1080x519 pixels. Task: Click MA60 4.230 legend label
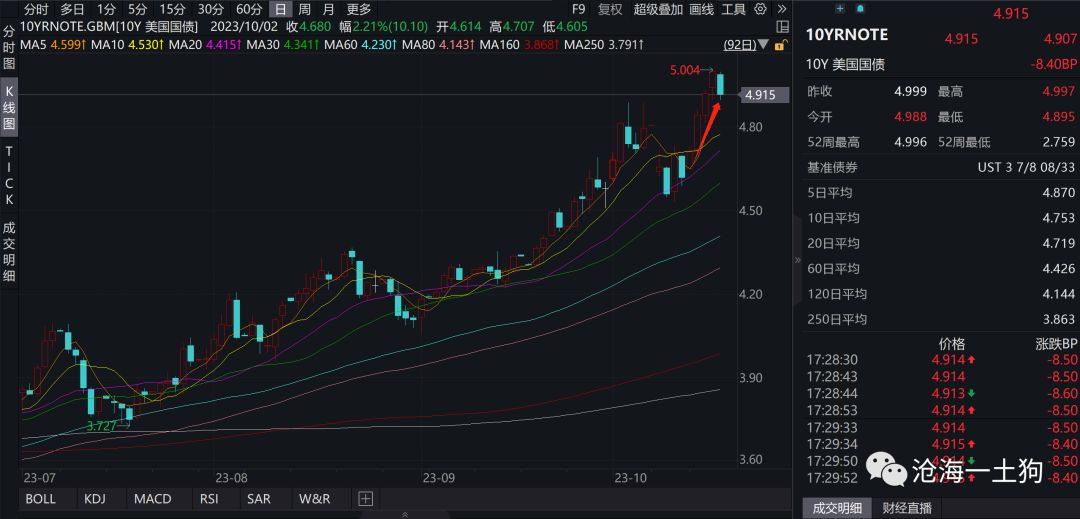click(362, 45)
